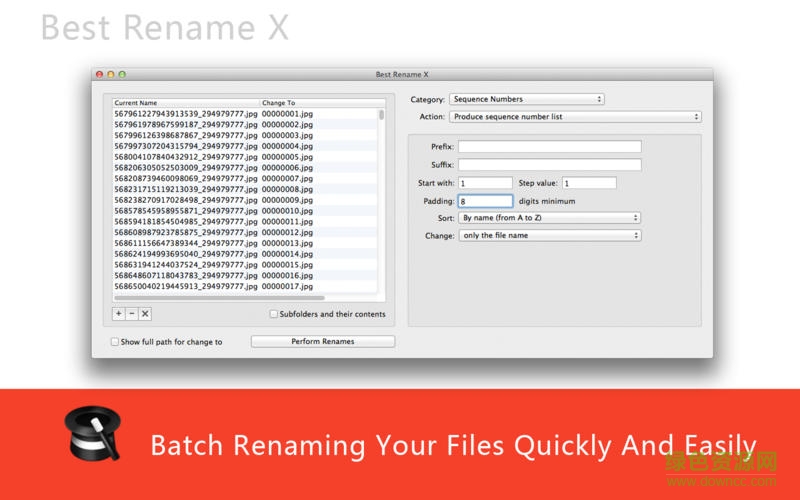Open the Change dropdown for file name
The image size is (800, 500).
coord(549,236)
